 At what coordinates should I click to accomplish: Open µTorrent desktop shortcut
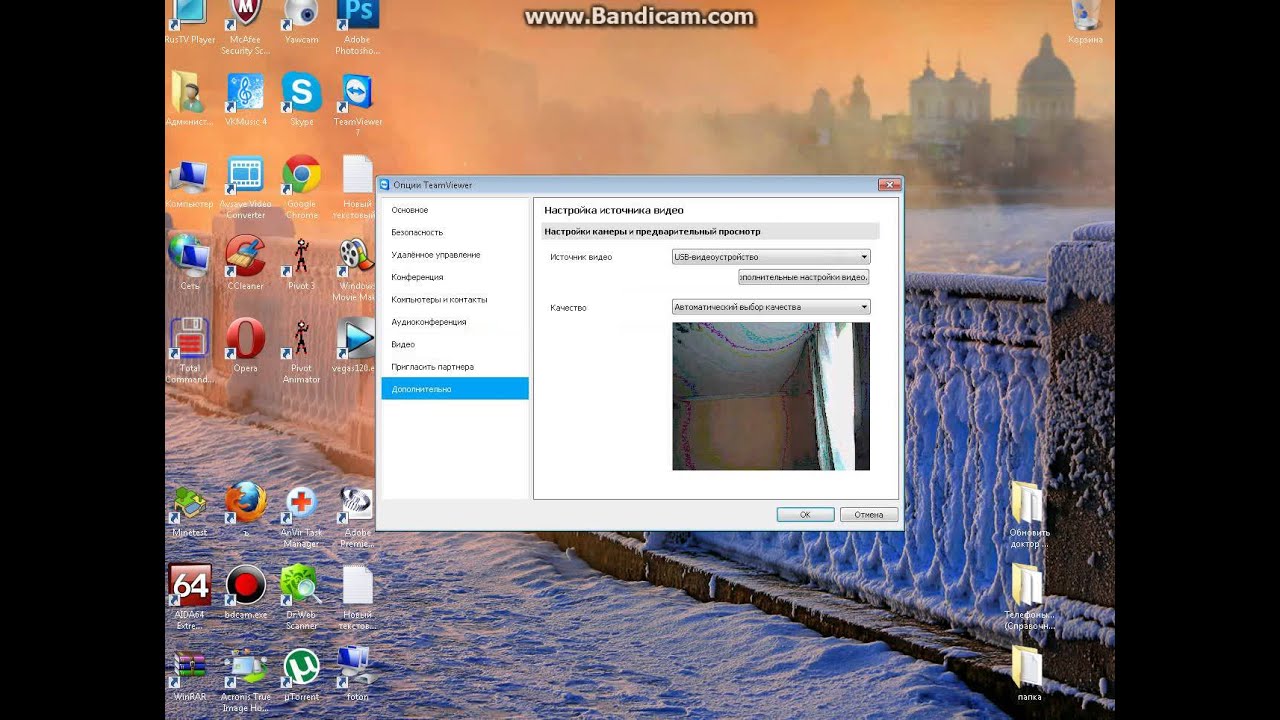(301, 674)
